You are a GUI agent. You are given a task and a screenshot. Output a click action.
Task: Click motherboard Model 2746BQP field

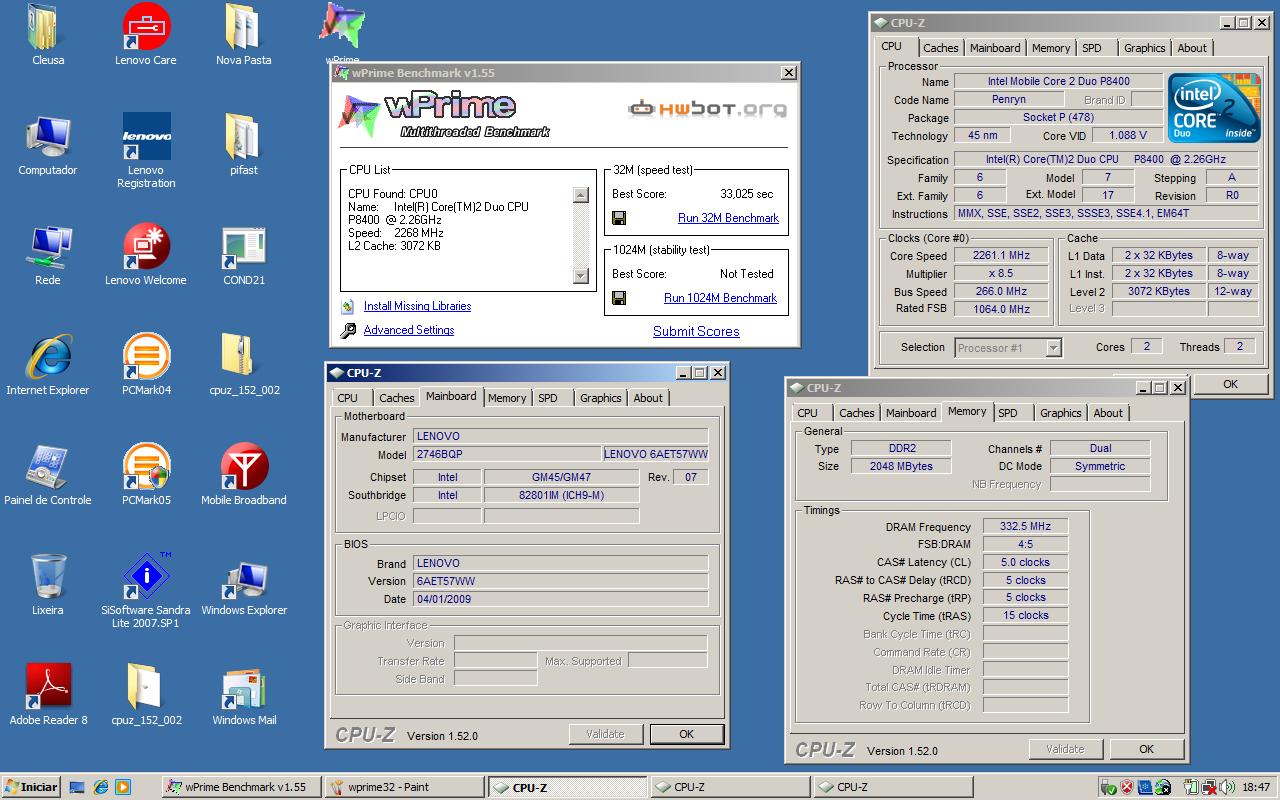click(x=507, y=454)
